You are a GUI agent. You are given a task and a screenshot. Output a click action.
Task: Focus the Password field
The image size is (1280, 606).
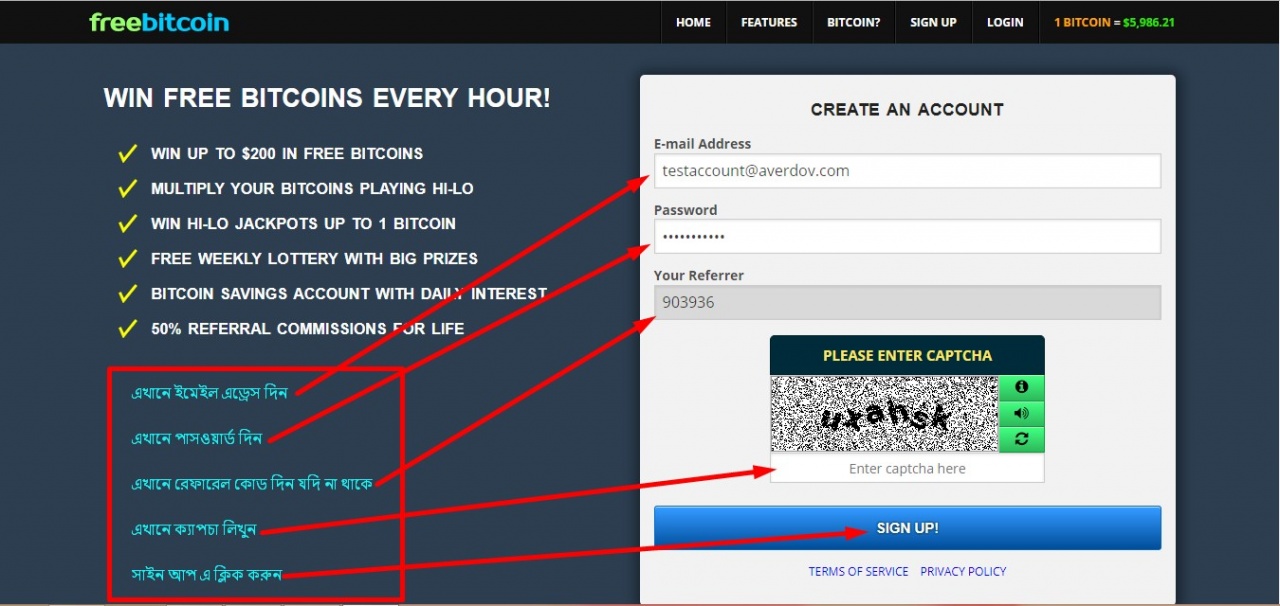(907, 237)
